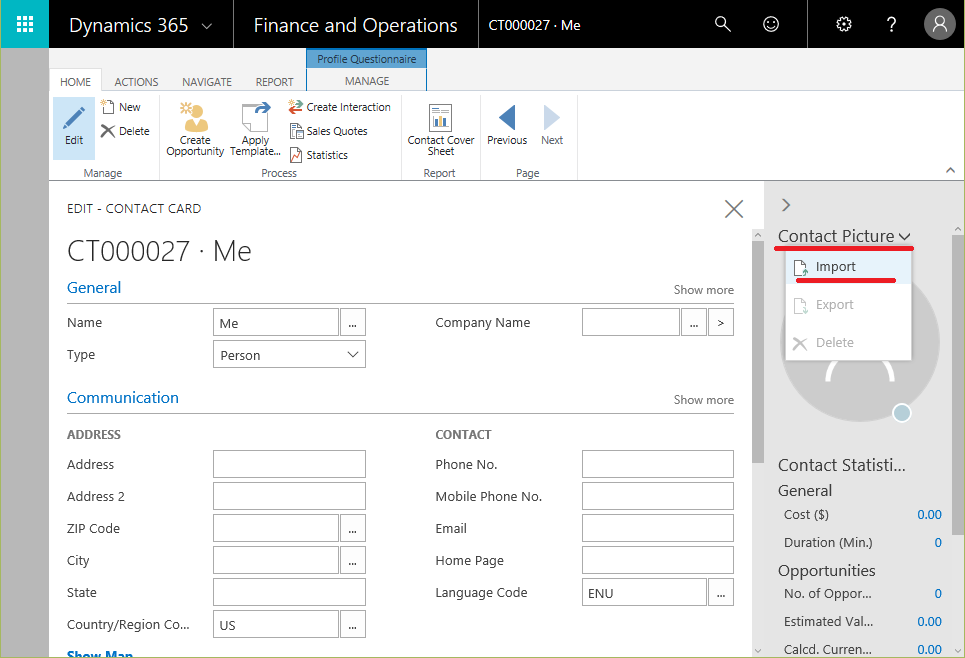965x658 pixels.
Task: Switch to the HOME ribbon tab
Action: coord(75,82)
